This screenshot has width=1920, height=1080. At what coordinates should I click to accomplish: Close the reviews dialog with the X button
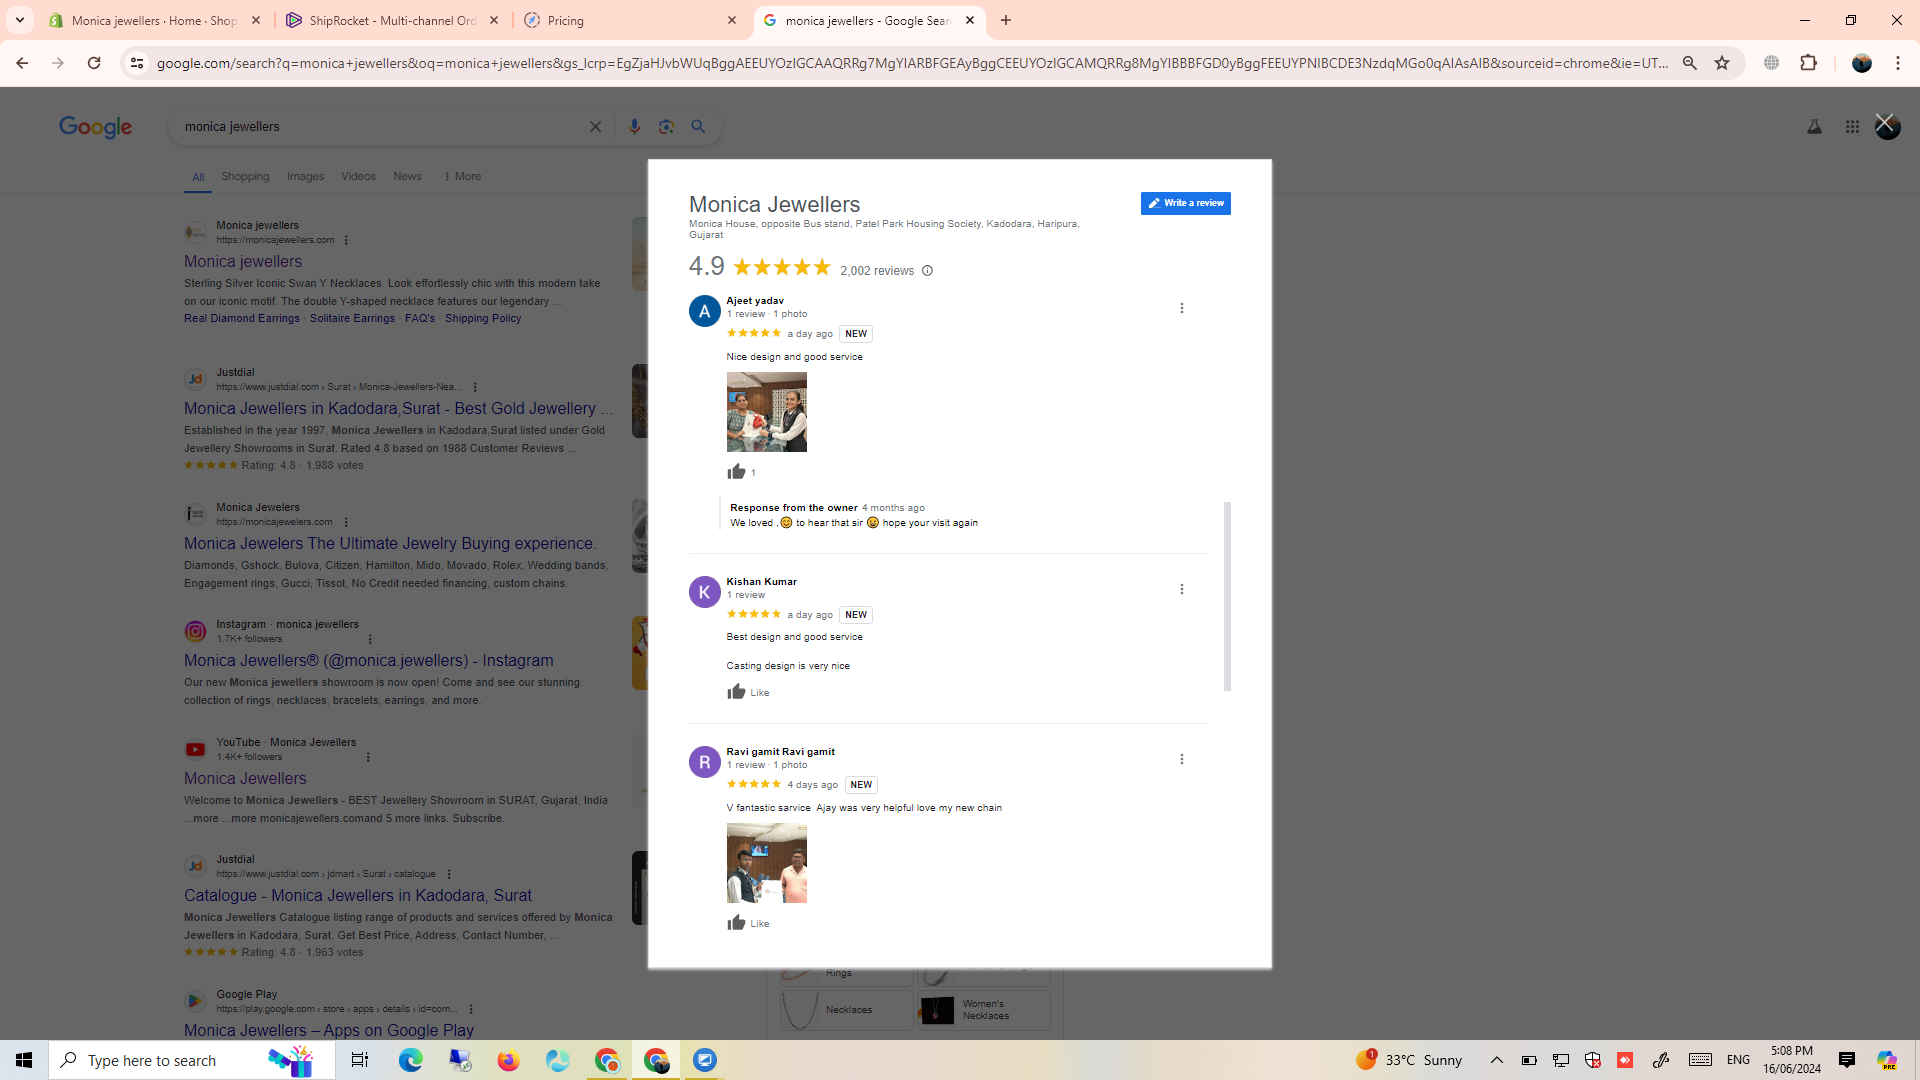[x=1885, y=124]
